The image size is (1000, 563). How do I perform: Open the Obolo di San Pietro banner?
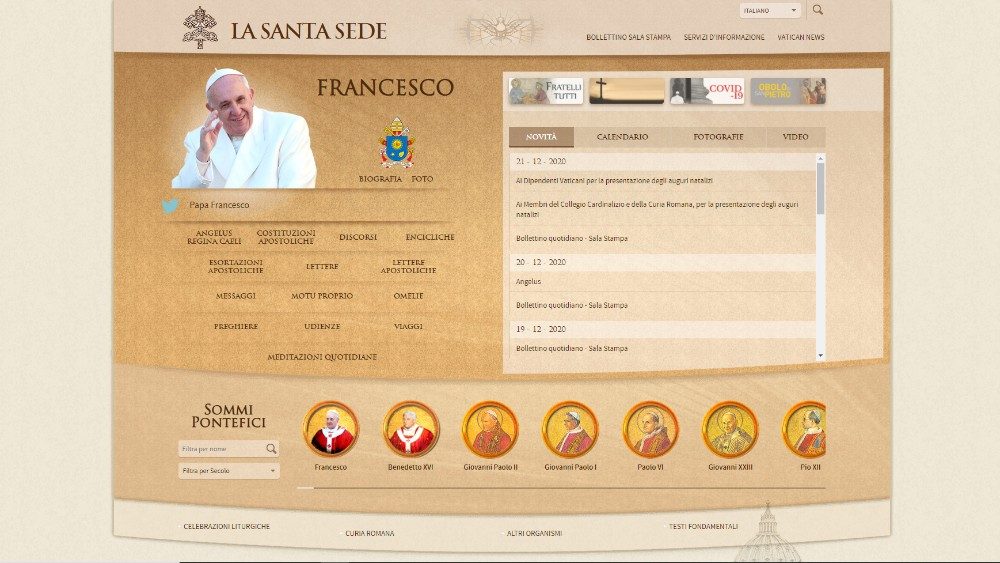click(788, 91)
